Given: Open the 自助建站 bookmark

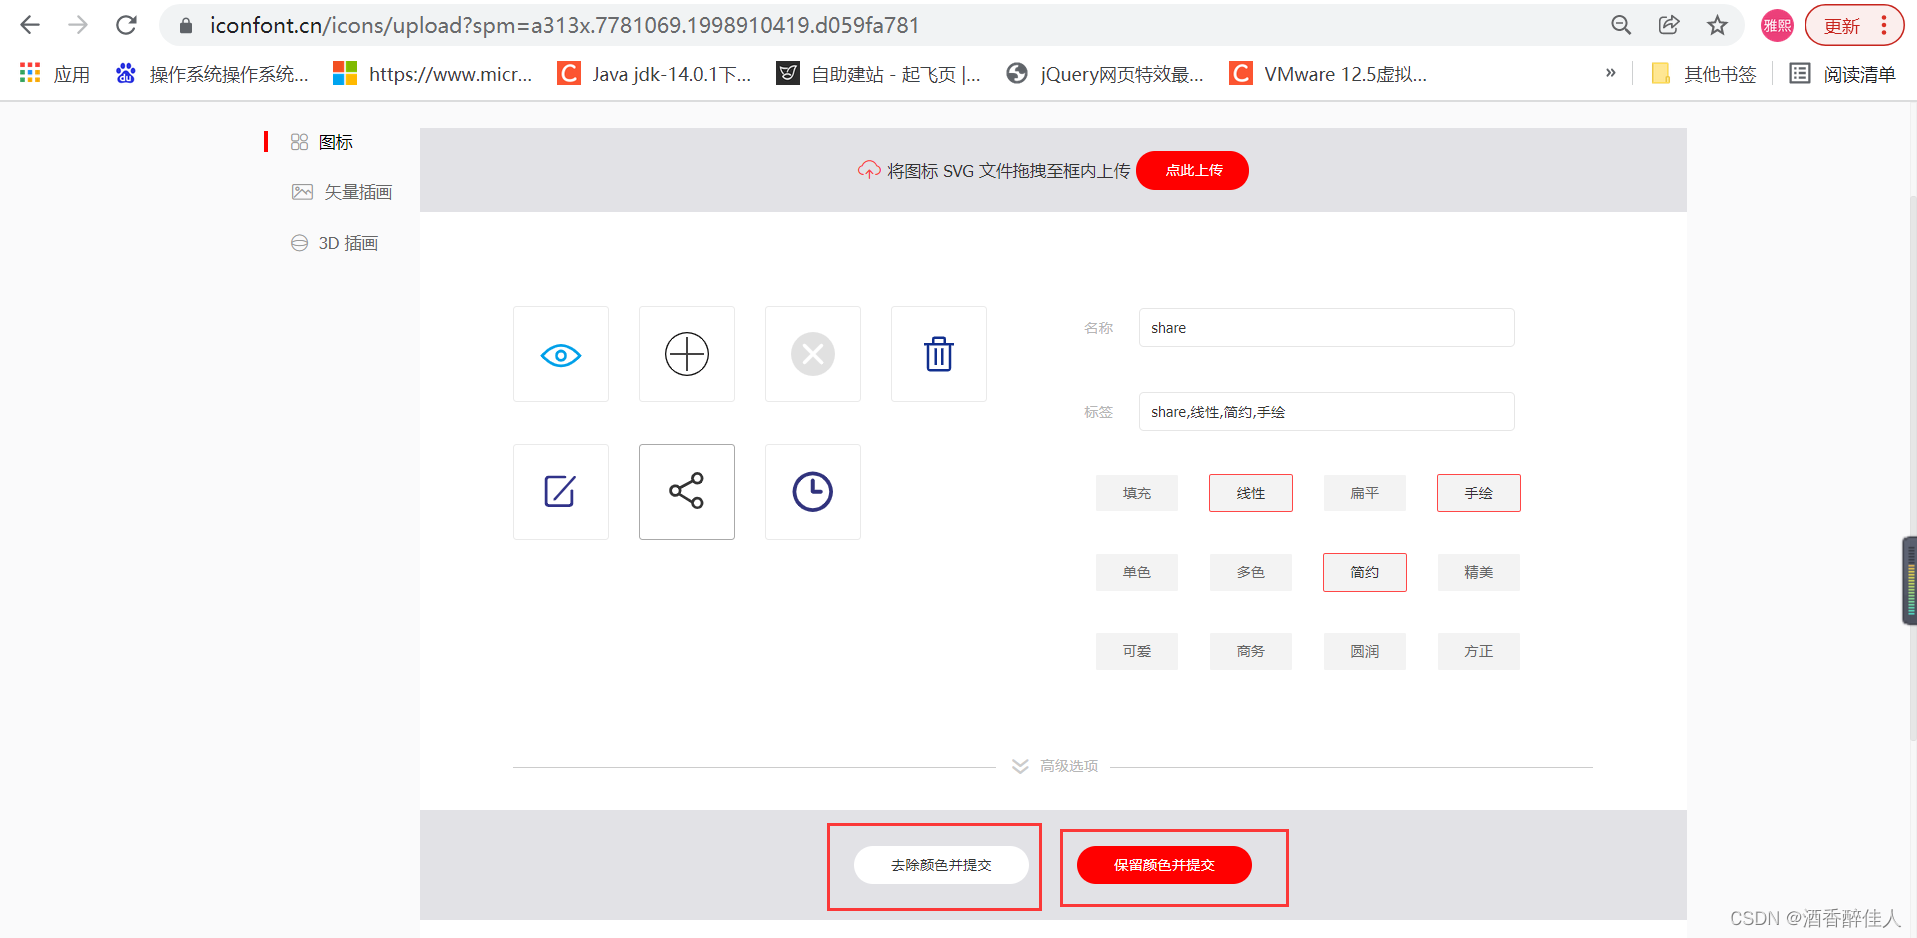Looking at the screenshot, I should 879,74.
